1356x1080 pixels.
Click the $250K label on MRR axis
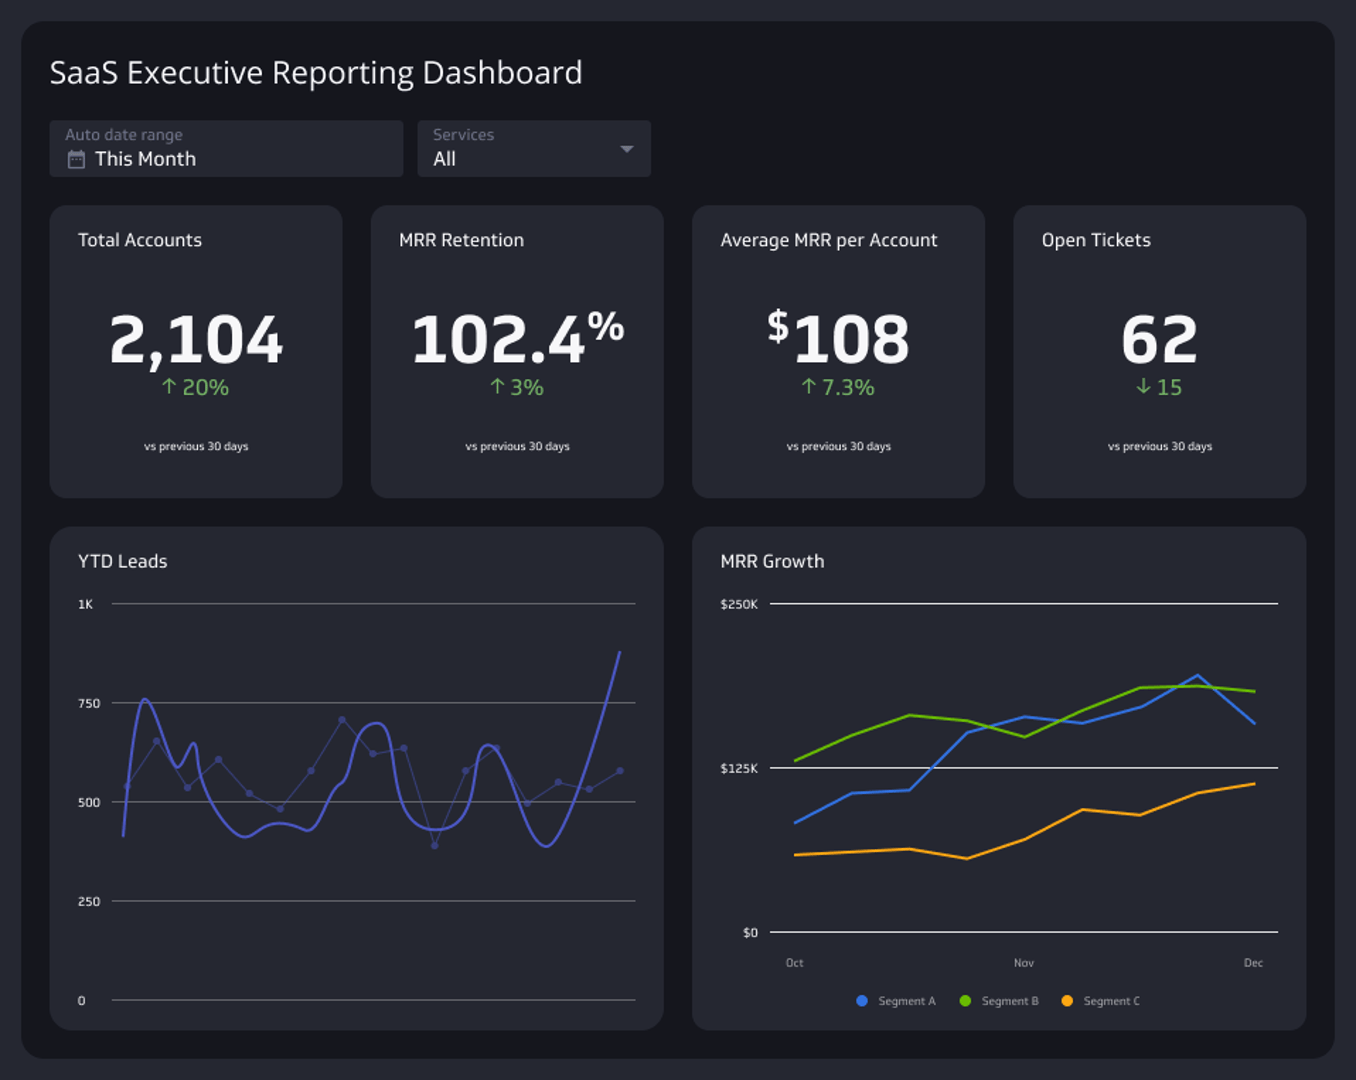(739, 604)
